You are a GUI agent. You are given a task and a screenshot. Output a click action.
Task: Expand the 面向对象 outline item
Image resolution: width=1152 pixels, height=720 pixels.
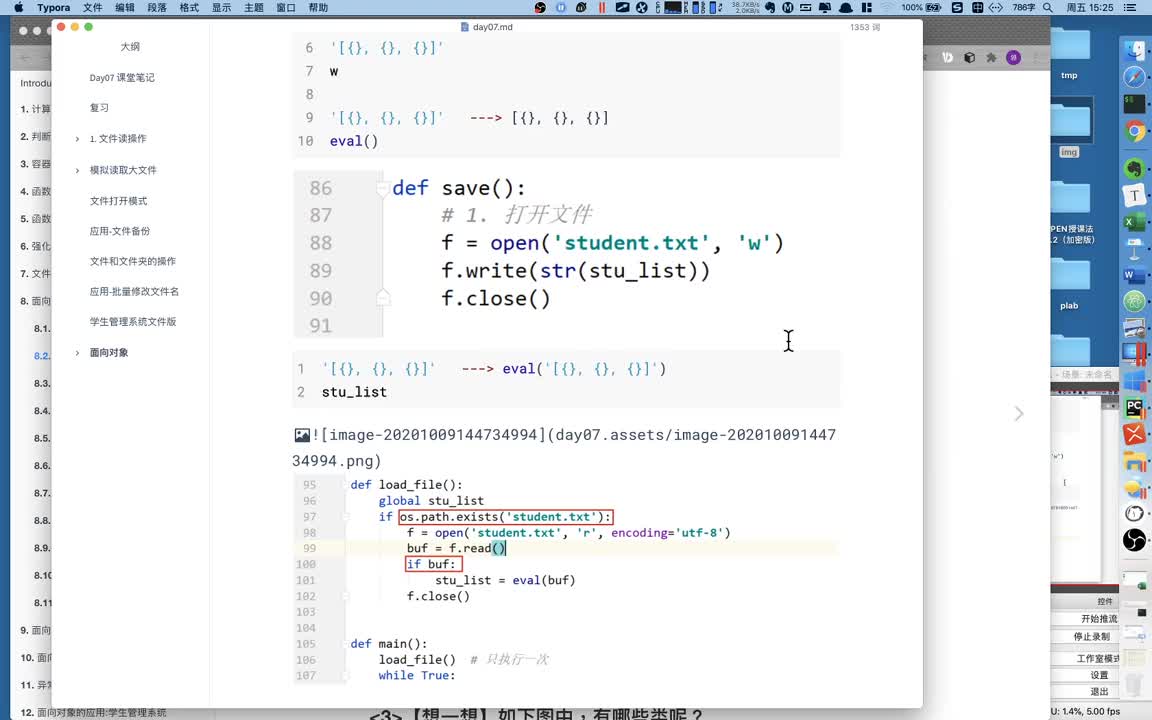point(77,353)
